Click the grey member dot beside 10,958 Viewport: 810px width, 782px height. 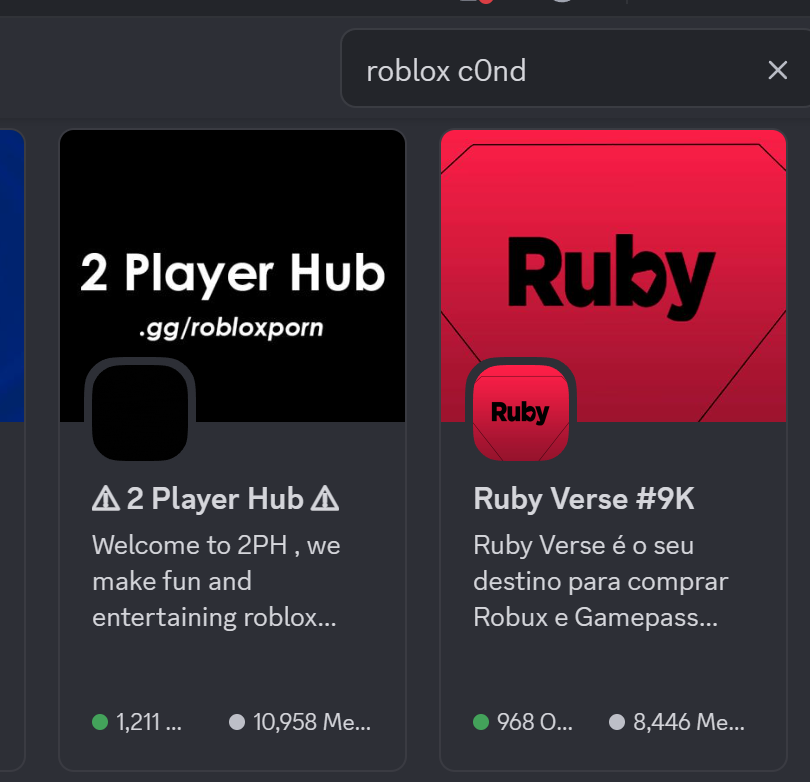click(237, 722)
